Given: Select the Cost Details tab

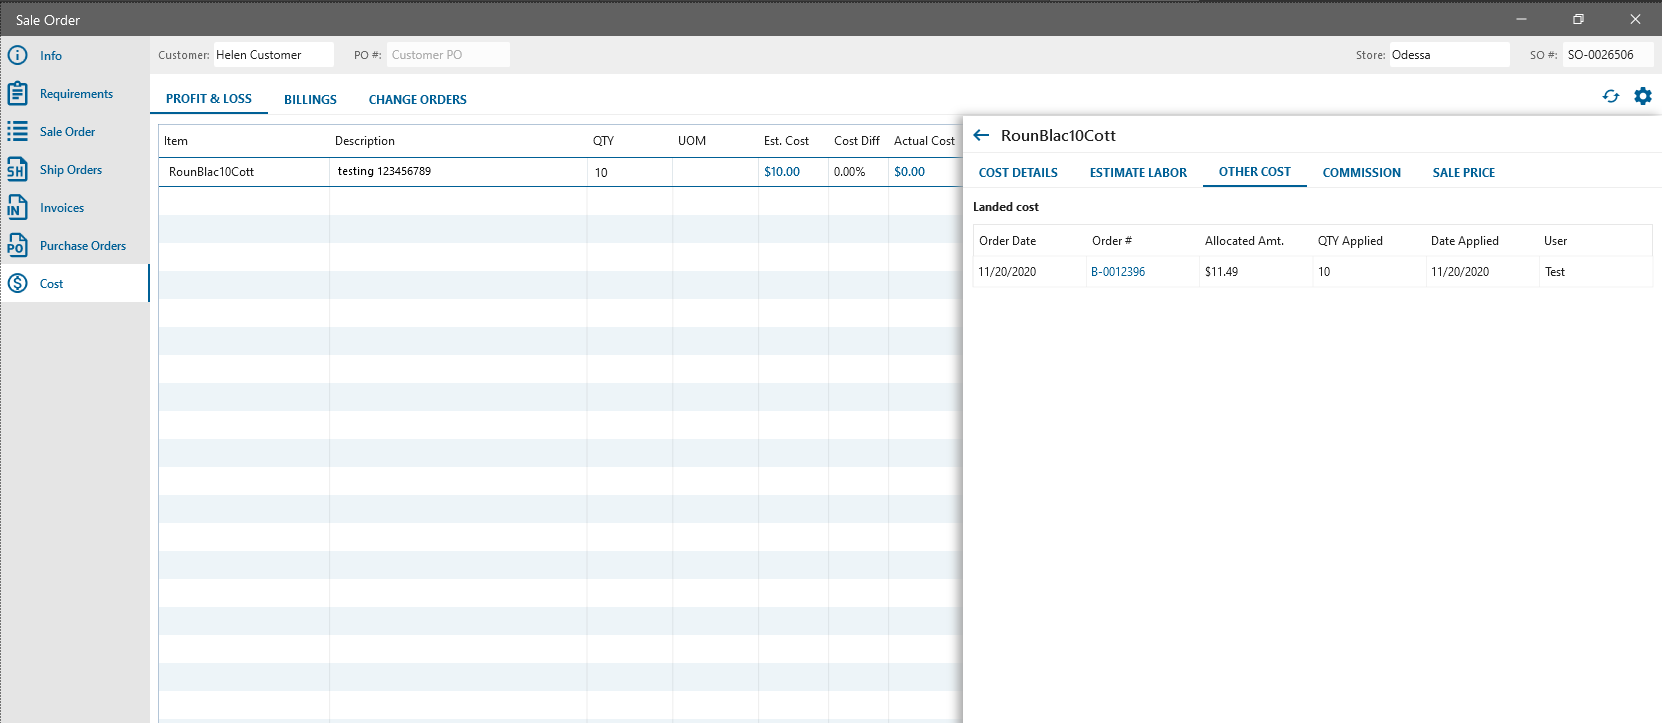Looking at the screenshot, I should tap(1018, 172).
